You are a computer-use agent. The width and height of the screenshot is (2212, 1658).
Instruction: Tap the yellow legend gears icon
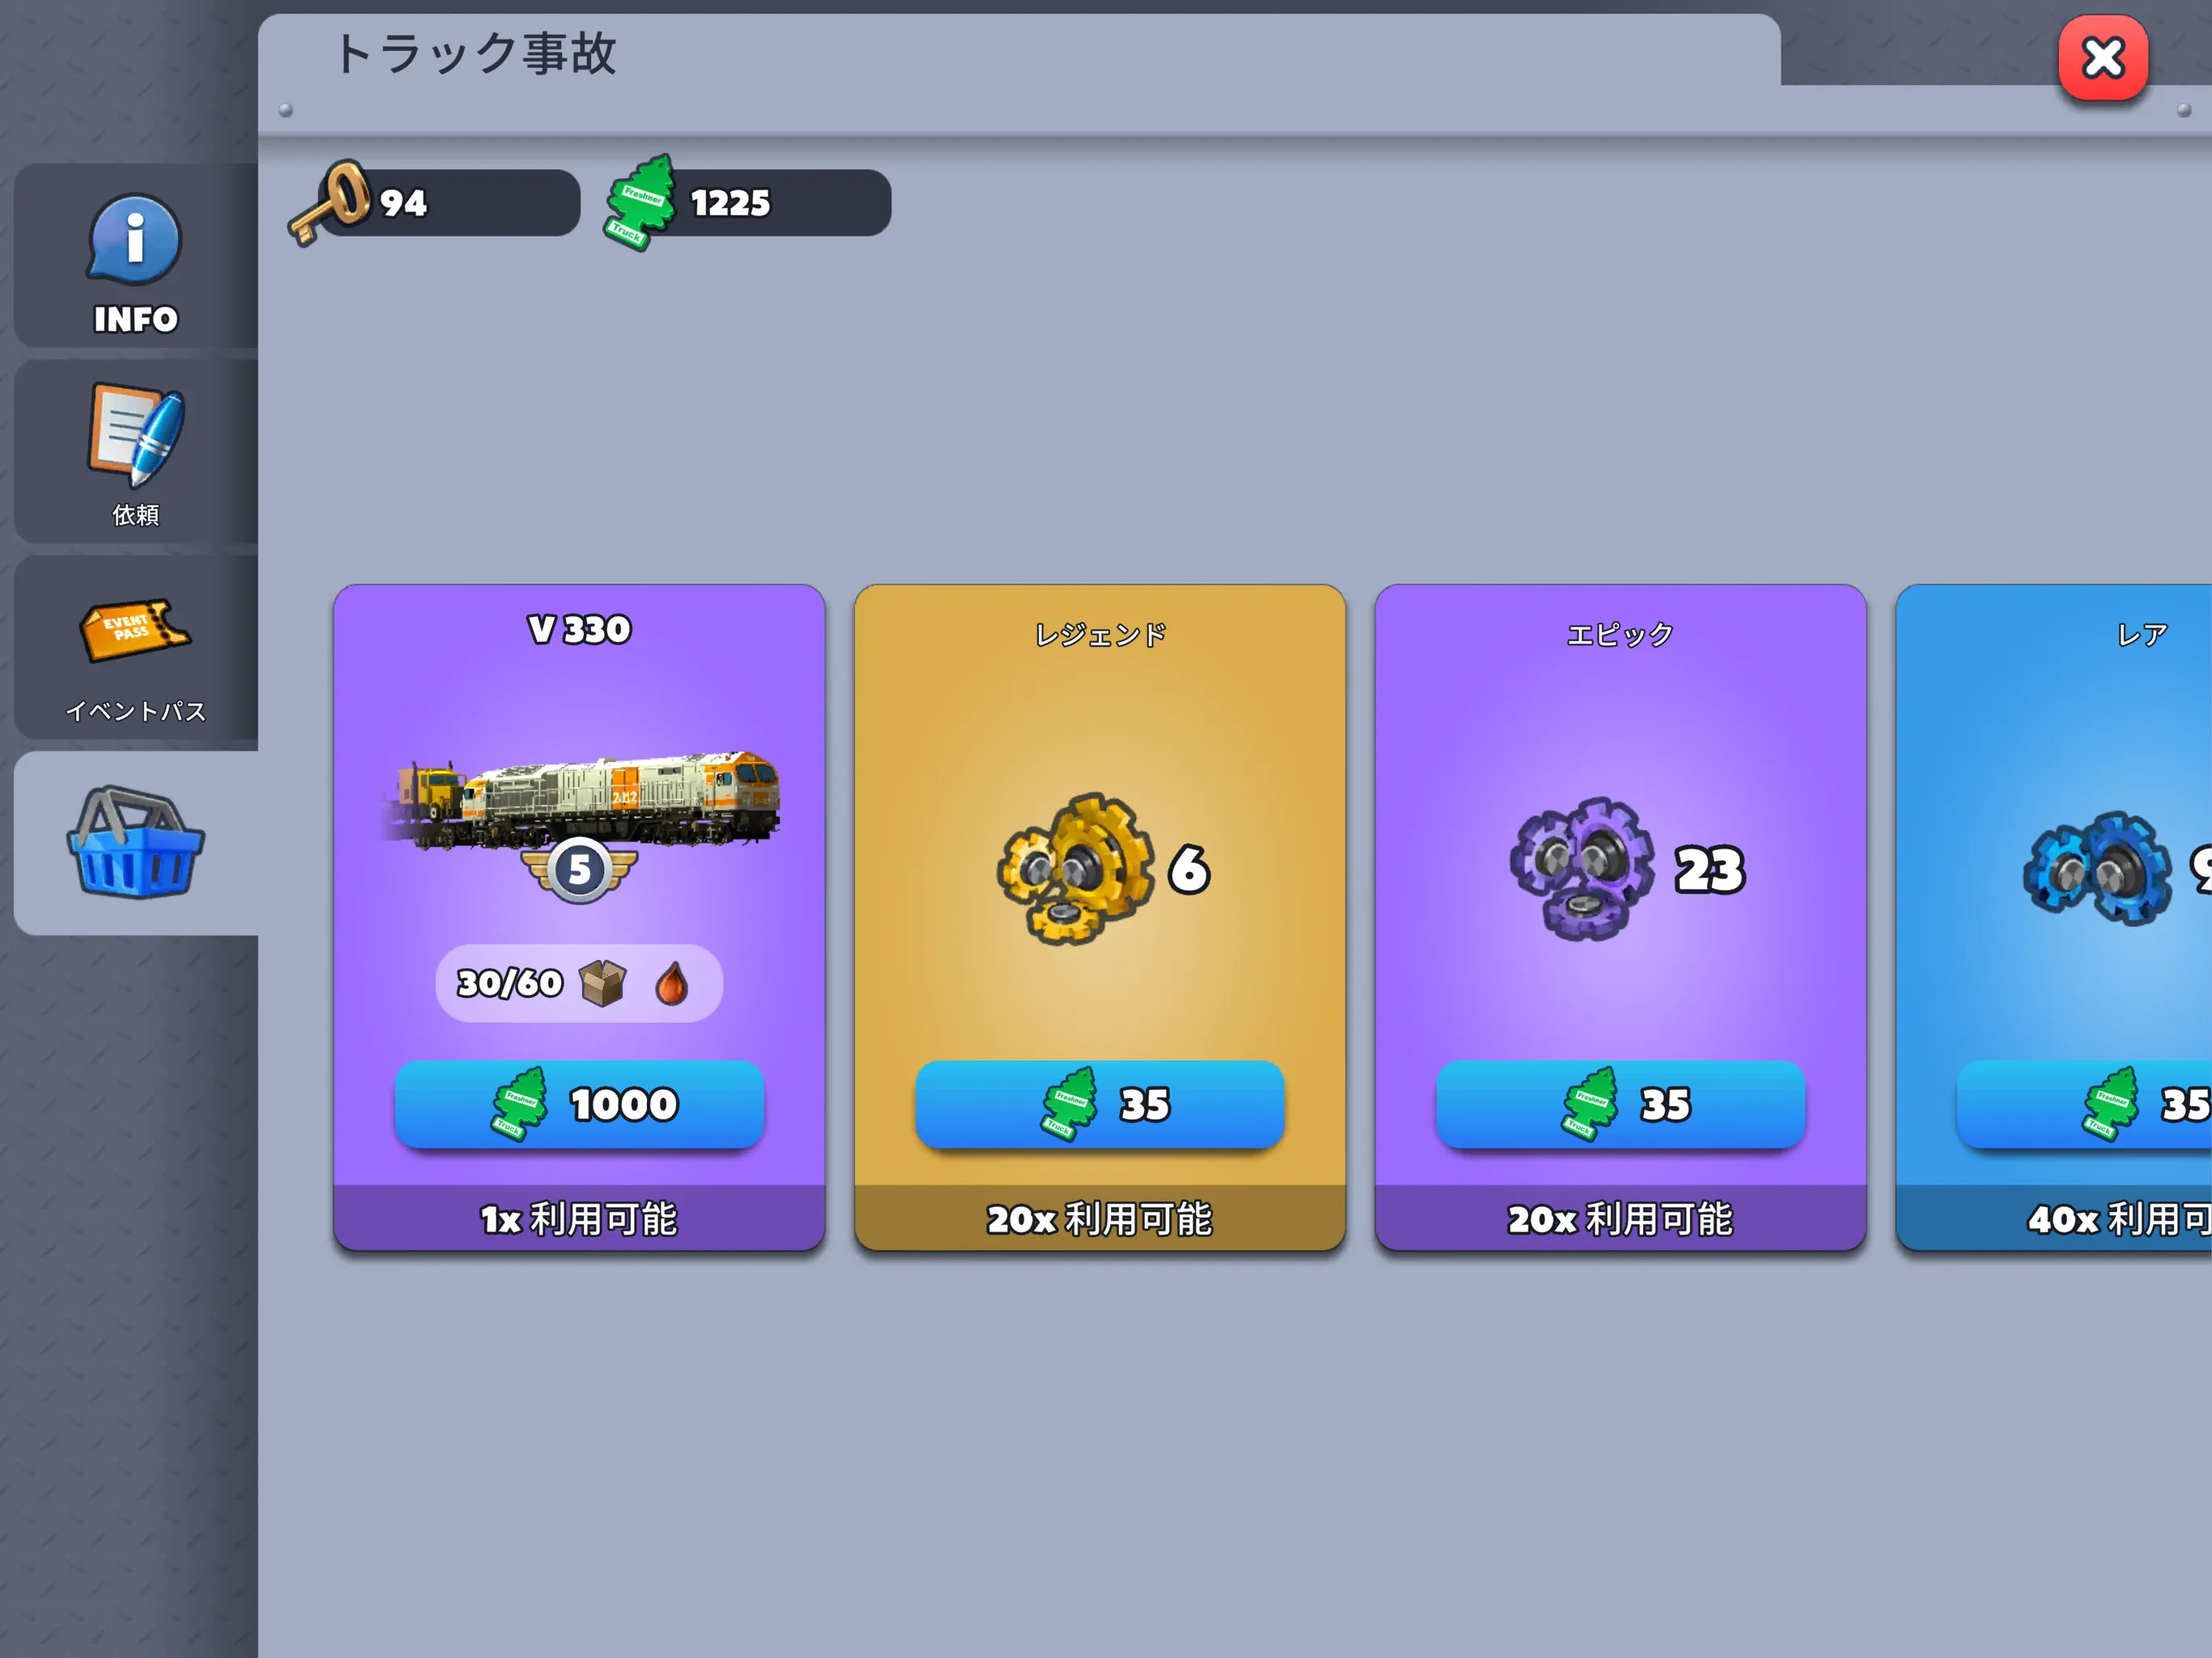pyautogui.click(x=1075, y=868)
